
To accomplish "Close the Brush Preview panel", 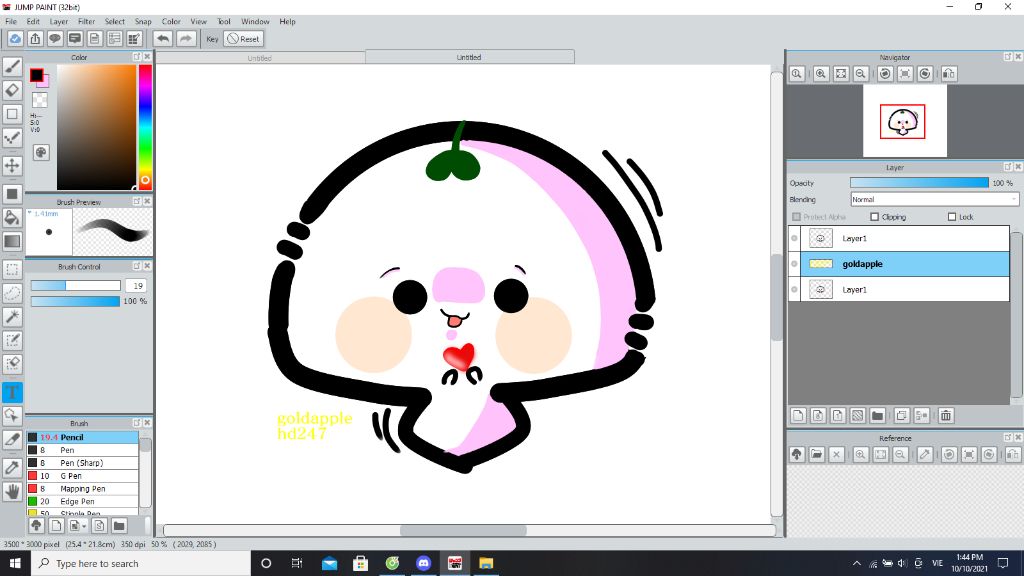I will tap(147, 201).
